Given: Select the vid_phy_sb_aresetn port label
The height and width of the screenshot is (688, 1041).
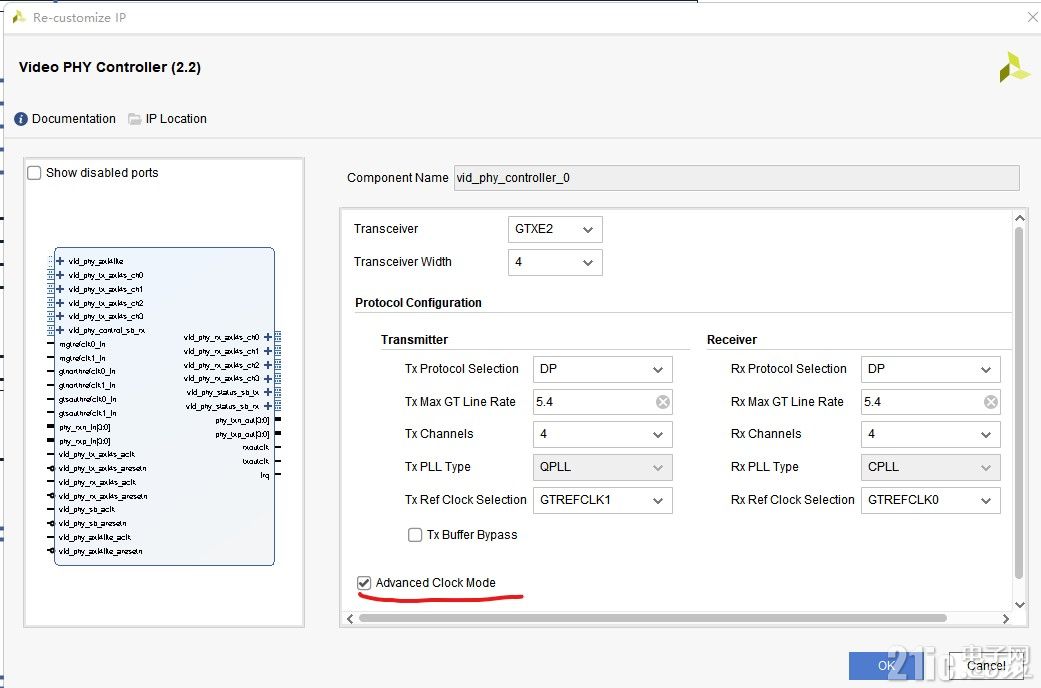Looking at the screenshot, I should click(x=92, y=523).
